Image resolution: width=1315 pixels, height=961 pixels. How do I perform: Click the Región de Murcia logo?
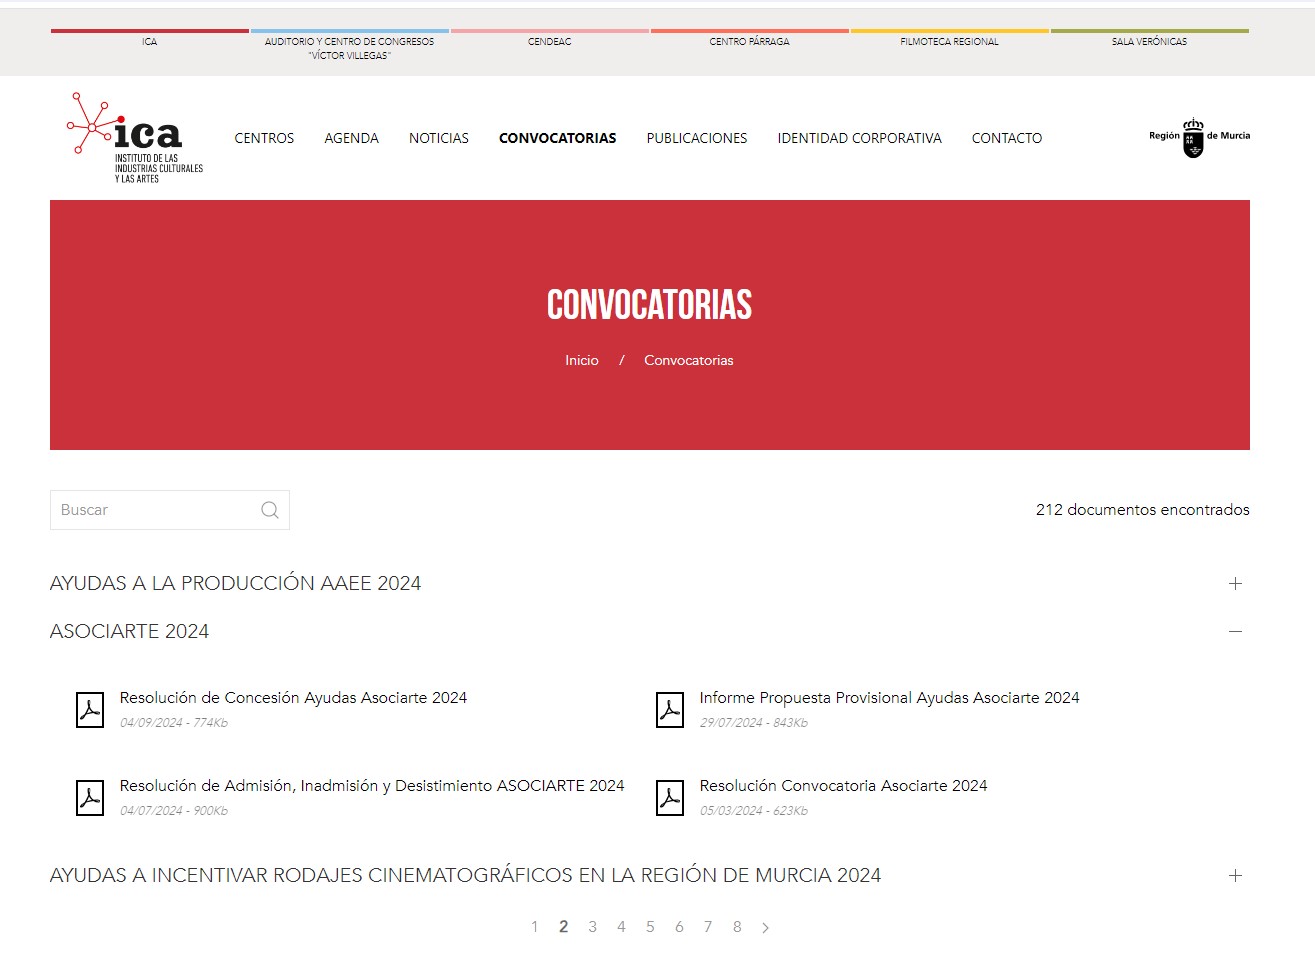click(1198, 138)
